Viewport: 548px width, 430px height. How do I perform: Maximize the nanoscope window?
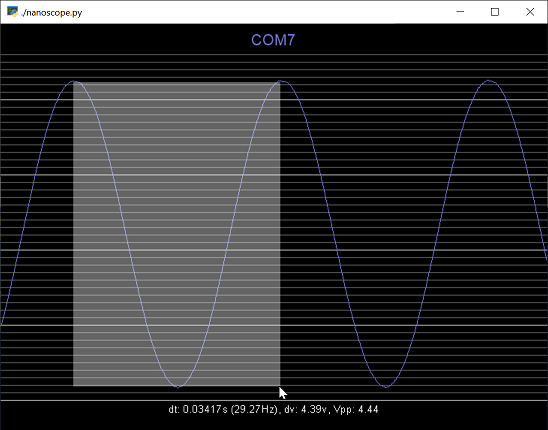pos(495,12)
